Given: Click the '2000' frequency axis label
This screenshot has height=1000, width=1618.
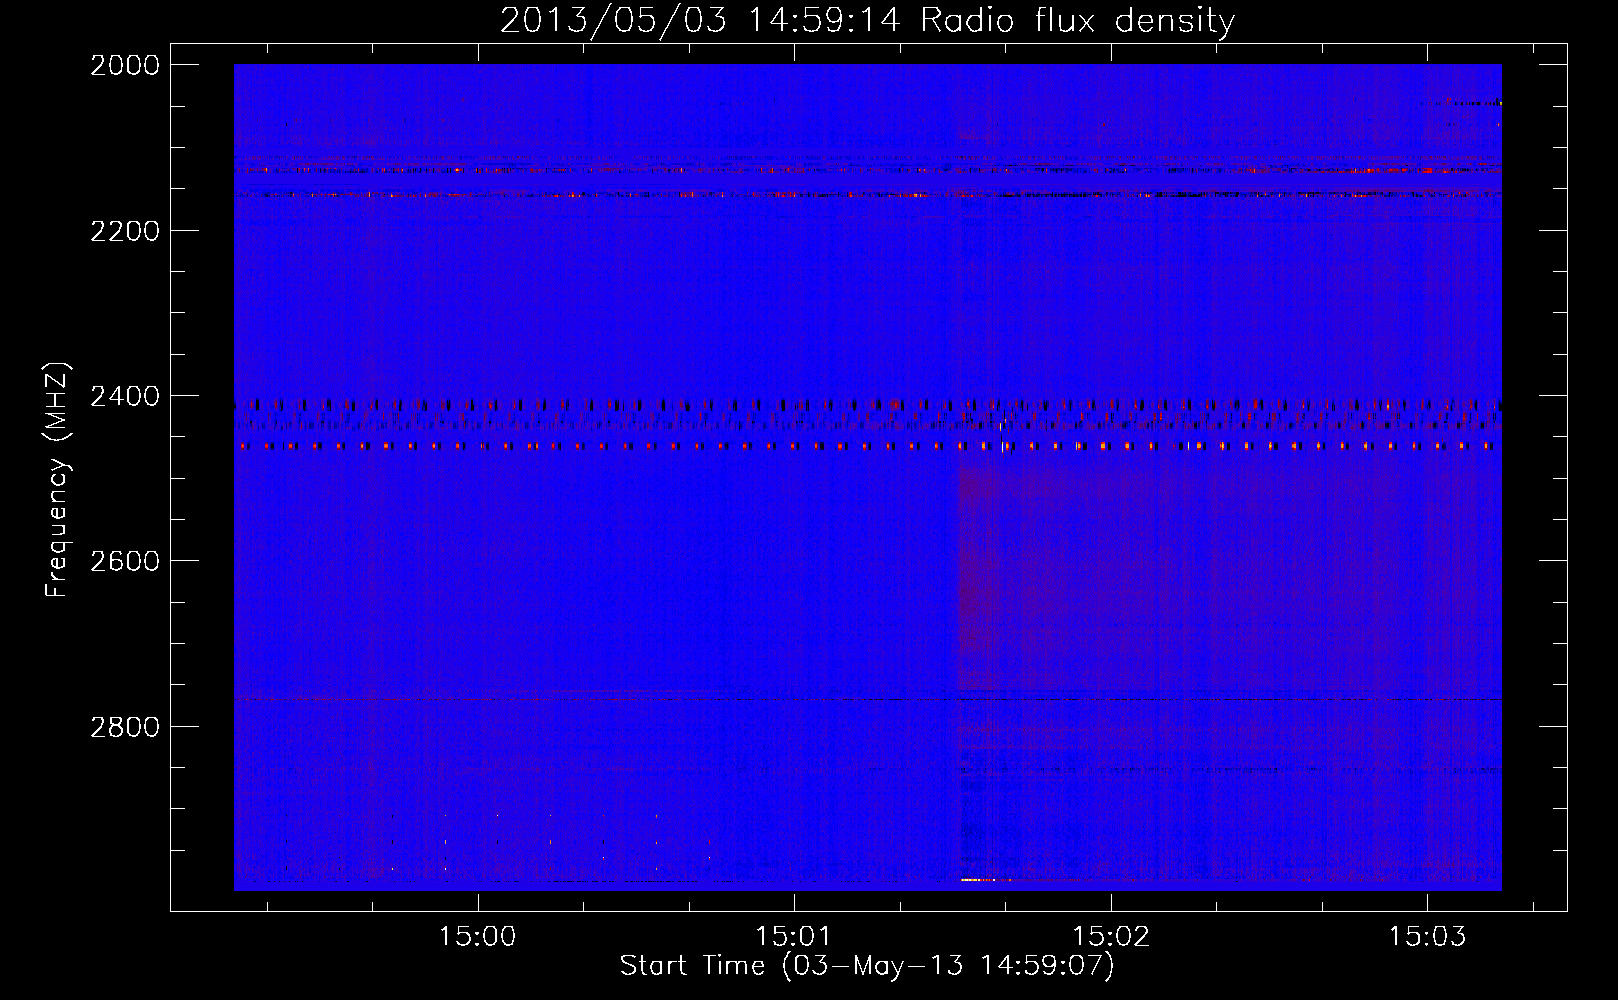Looking at the screenshot, I should pos(125,65).
